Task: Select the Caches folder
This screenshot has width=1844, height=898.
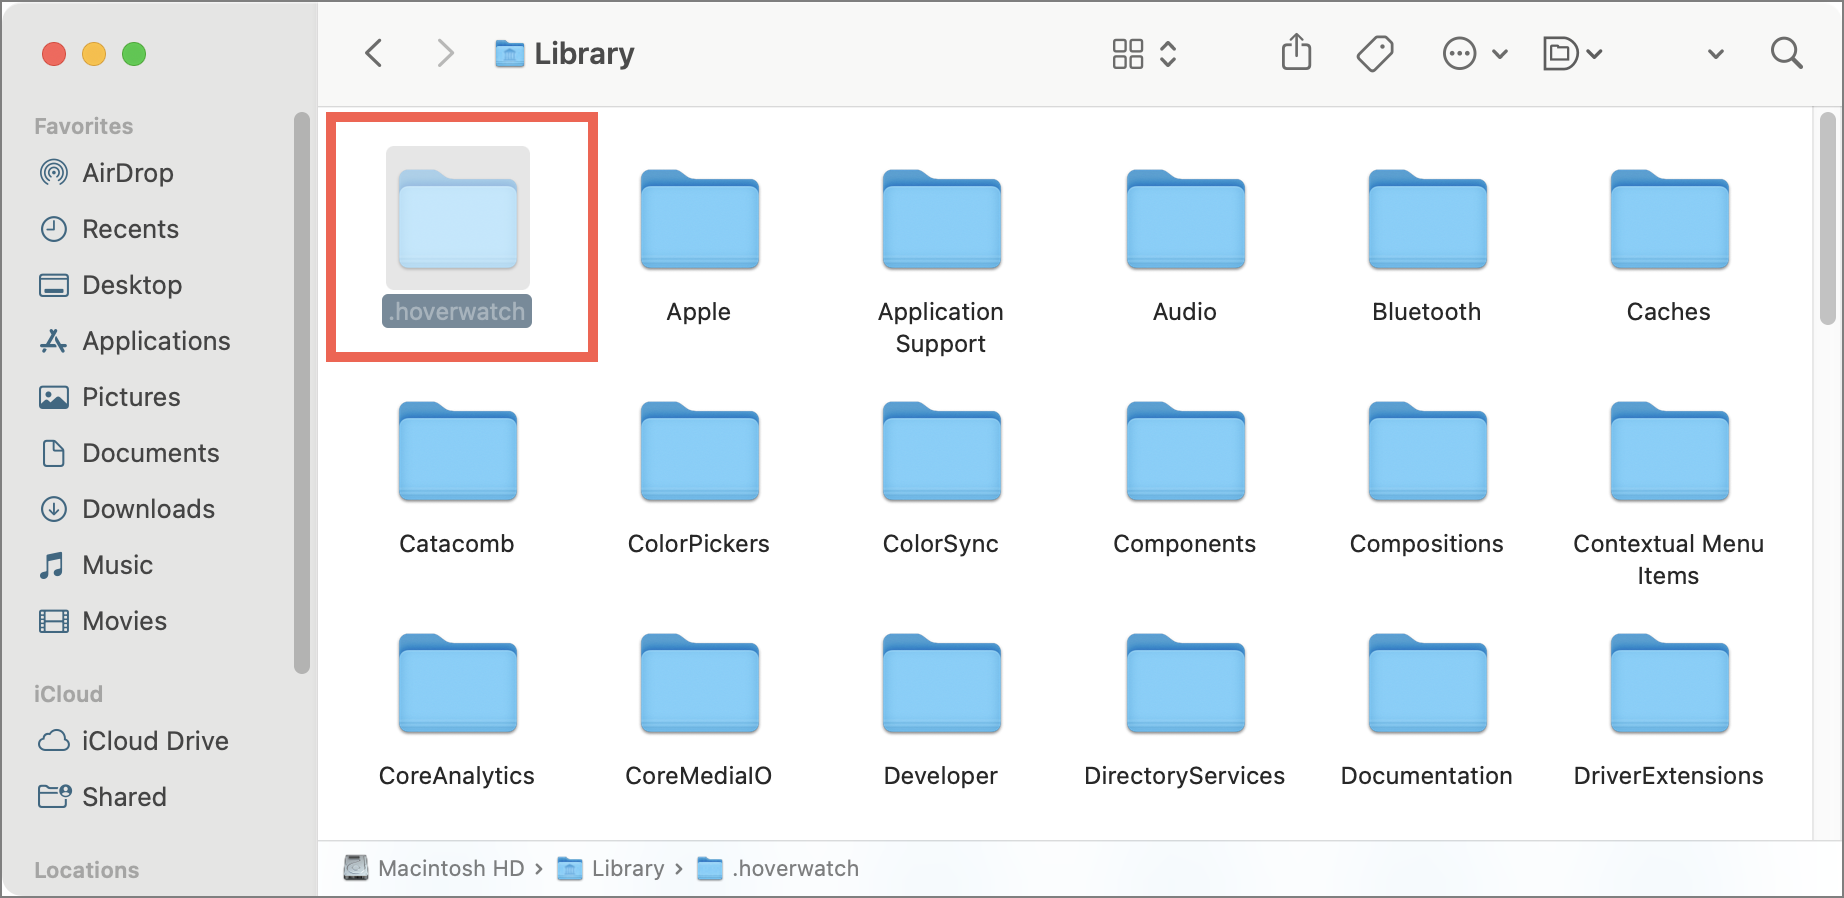Action: (x=1669, y=246)
